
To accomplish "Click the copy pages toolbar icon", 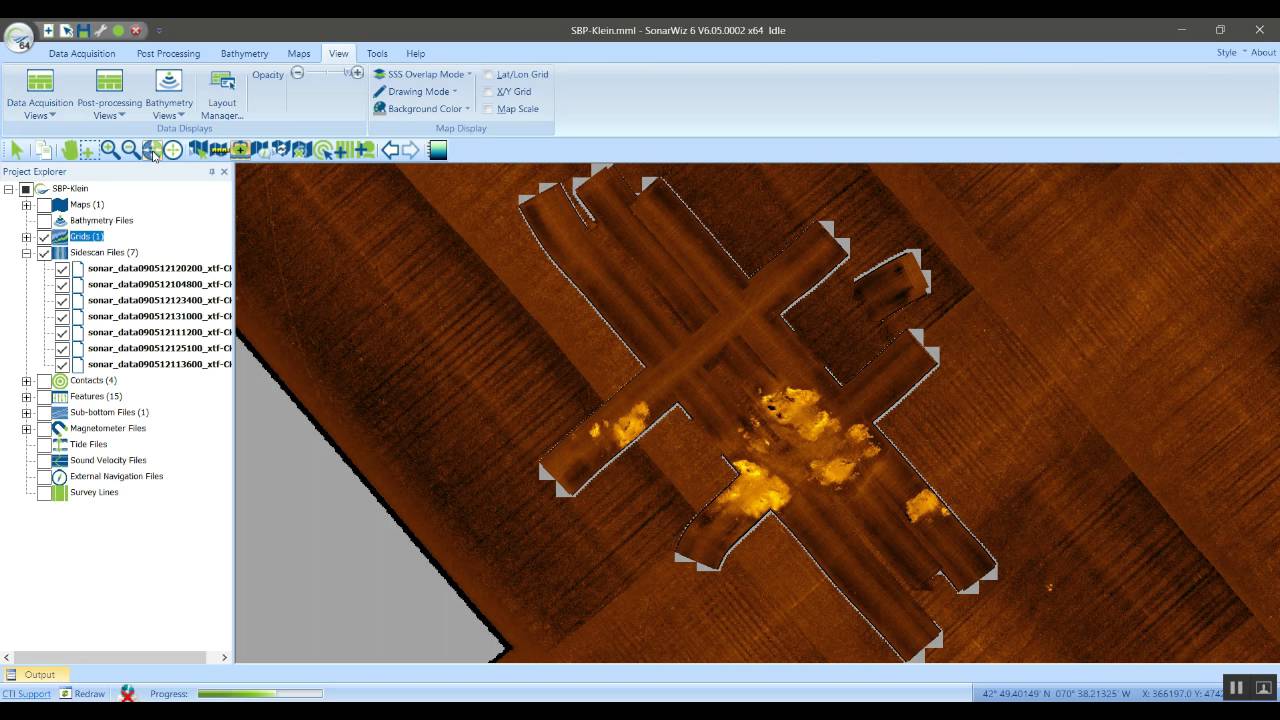I will click(x=43, y=150).
